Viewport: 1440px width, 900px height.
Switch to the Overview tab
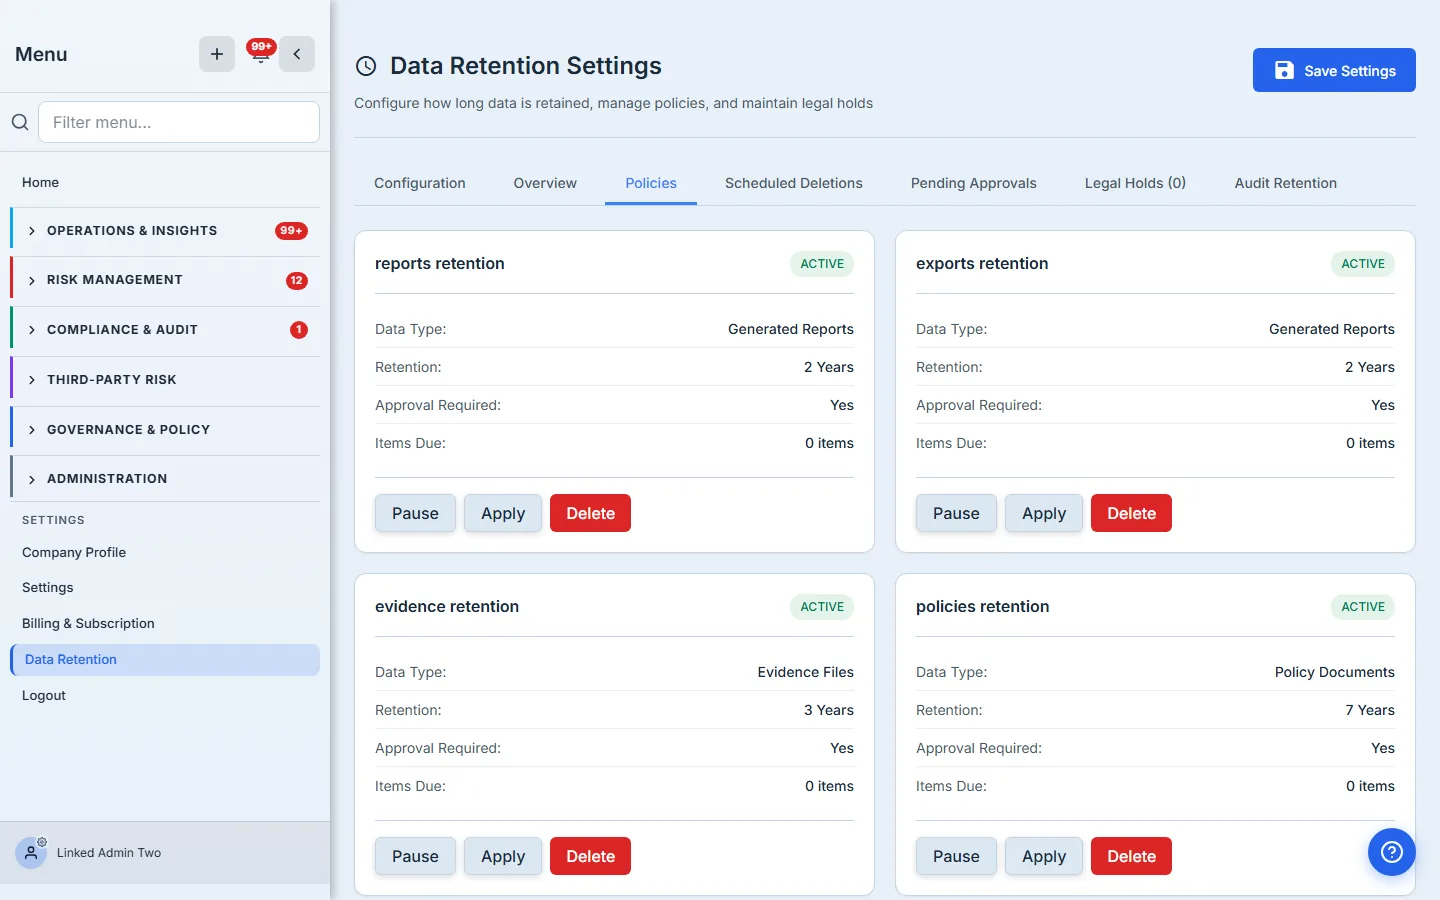tap(545, 183)
